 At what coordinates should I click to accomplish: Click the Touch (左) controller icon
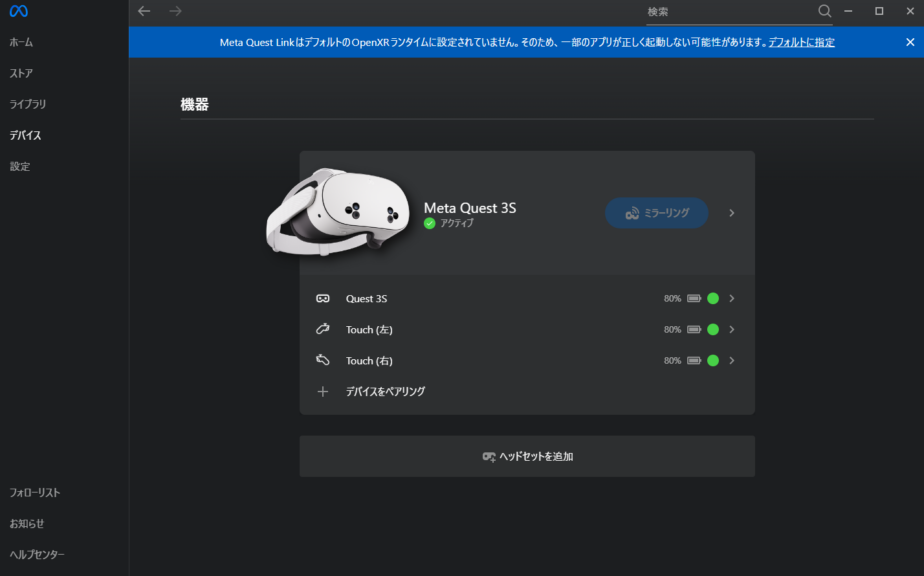pos(323,329)
